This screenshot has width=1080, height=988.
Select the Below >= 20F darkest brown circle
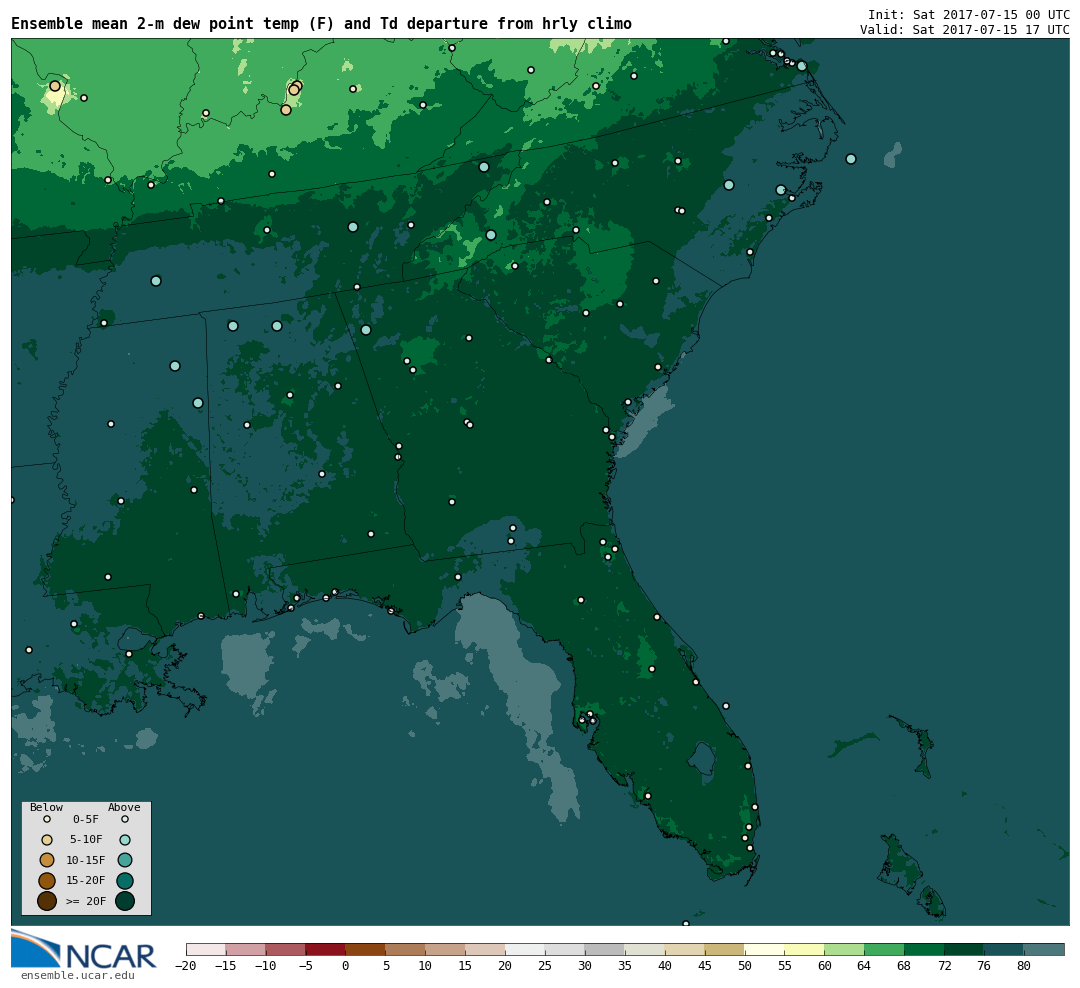47,900
